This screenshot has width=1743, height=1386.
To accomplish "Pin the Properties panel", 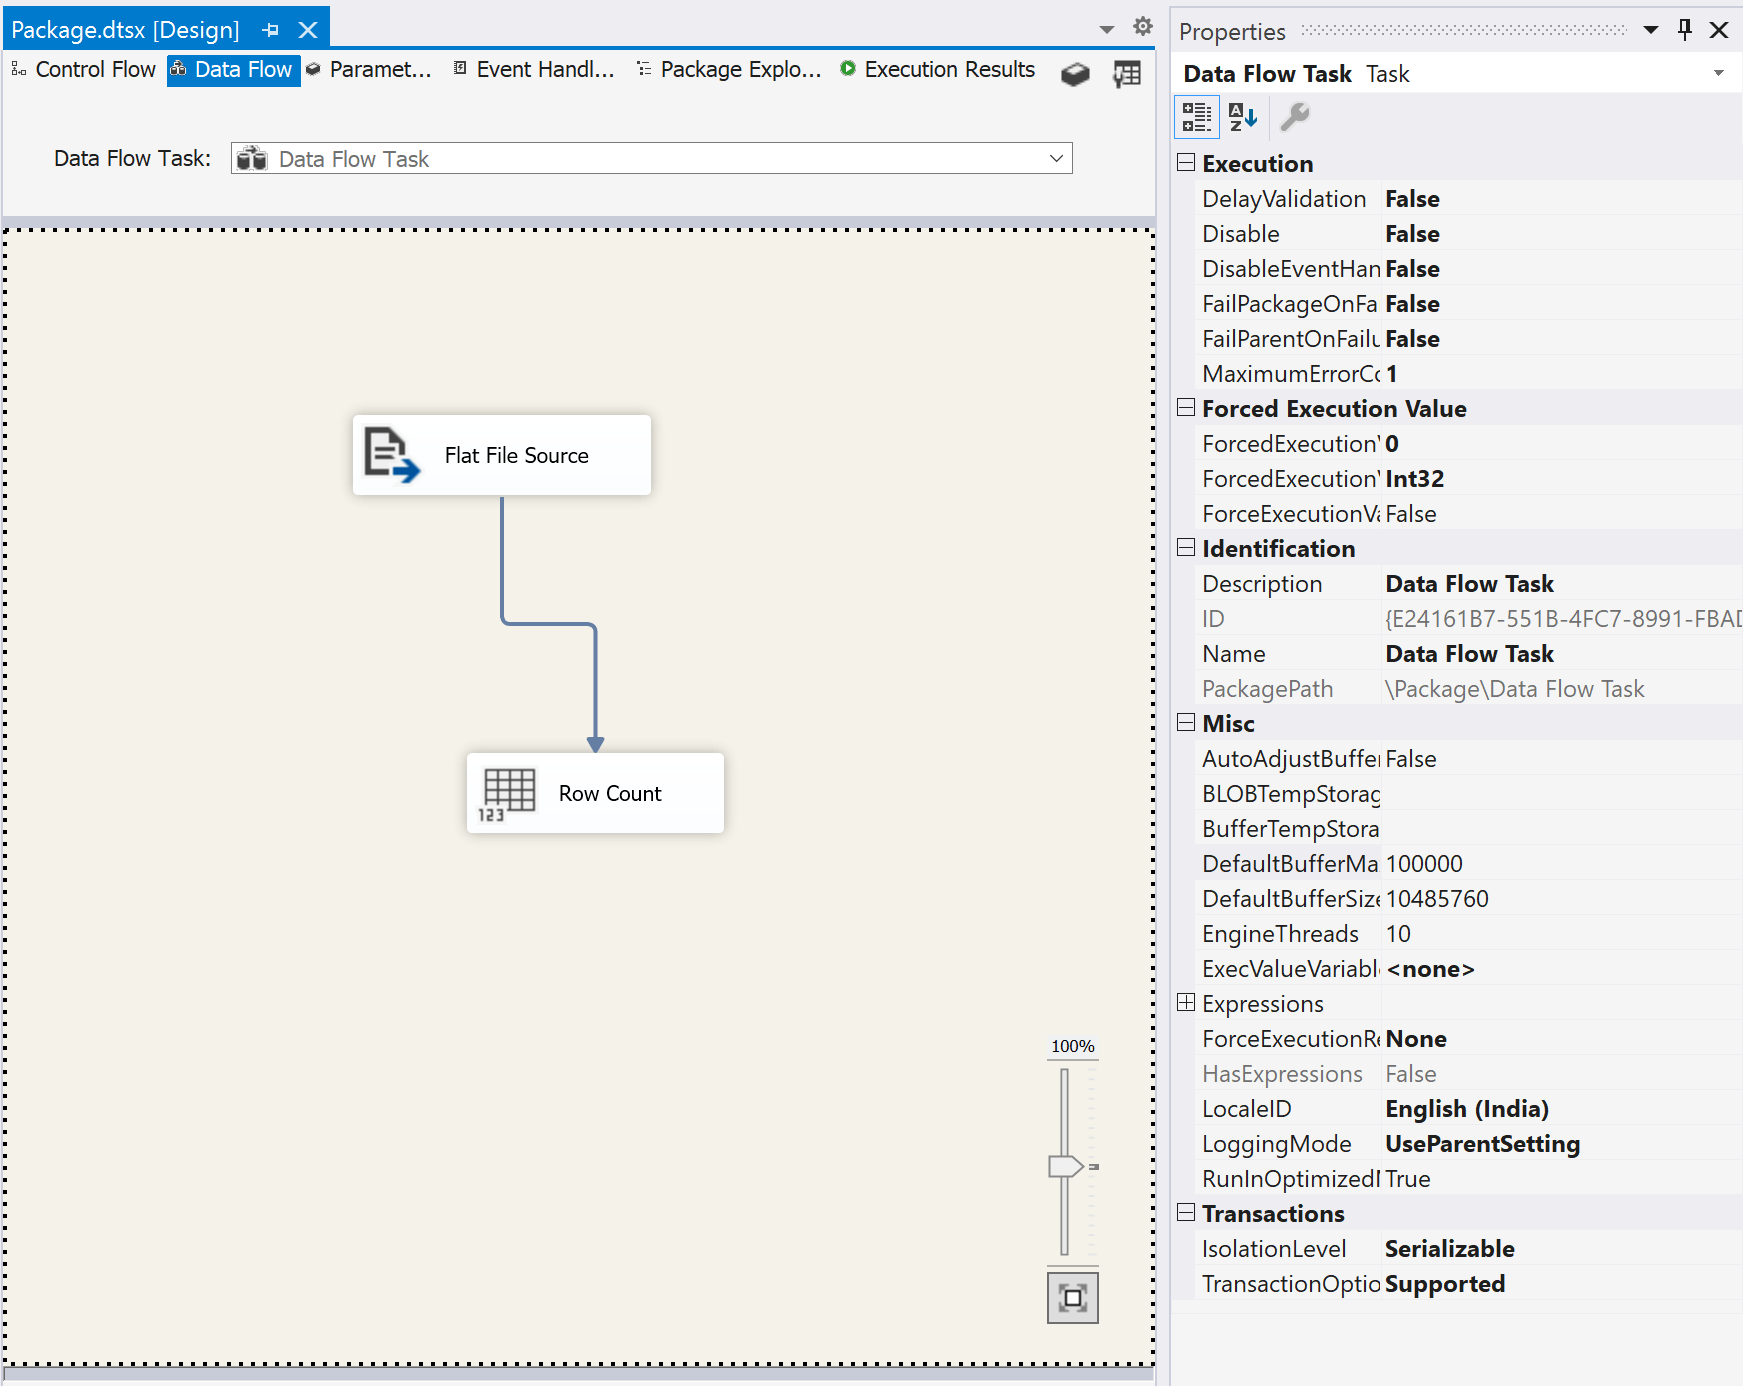I will (x=1684, y=30).
